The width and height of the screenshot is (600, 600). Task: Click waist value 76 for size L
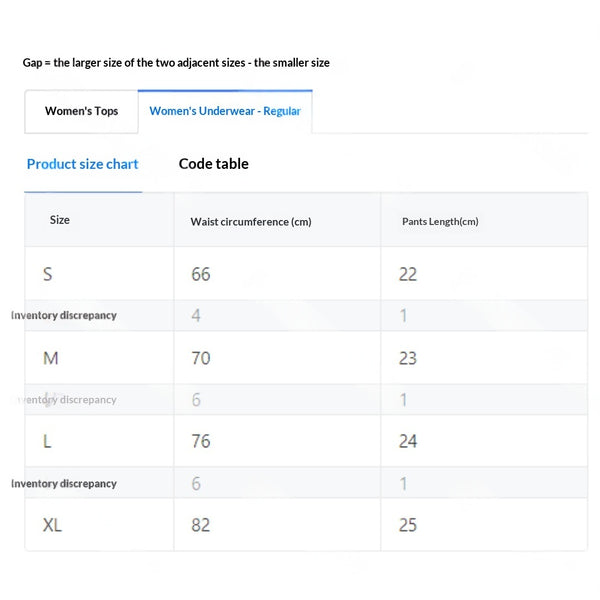(x=201, y=442)
